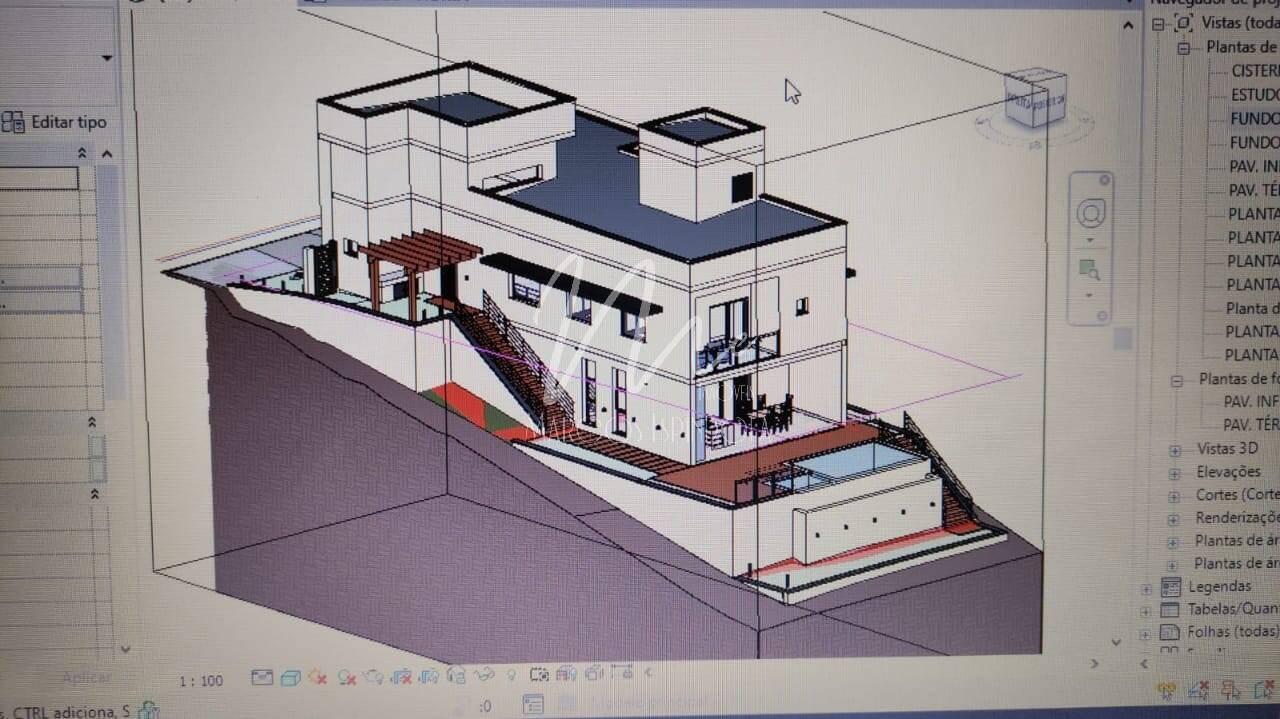Click navigation wheel icon in navigation bar
This screenshot has width=1280, height=719.
click(x=1090, y=213)
